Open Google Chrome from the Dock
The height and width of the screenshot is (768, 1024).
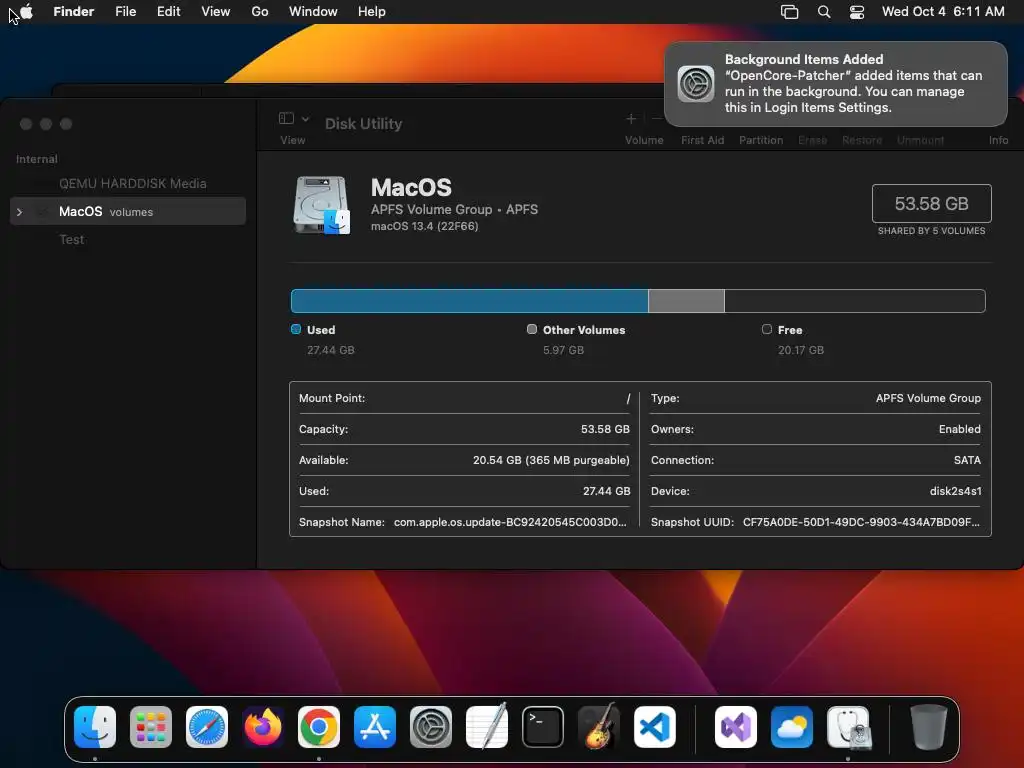(x=319, y=727)
